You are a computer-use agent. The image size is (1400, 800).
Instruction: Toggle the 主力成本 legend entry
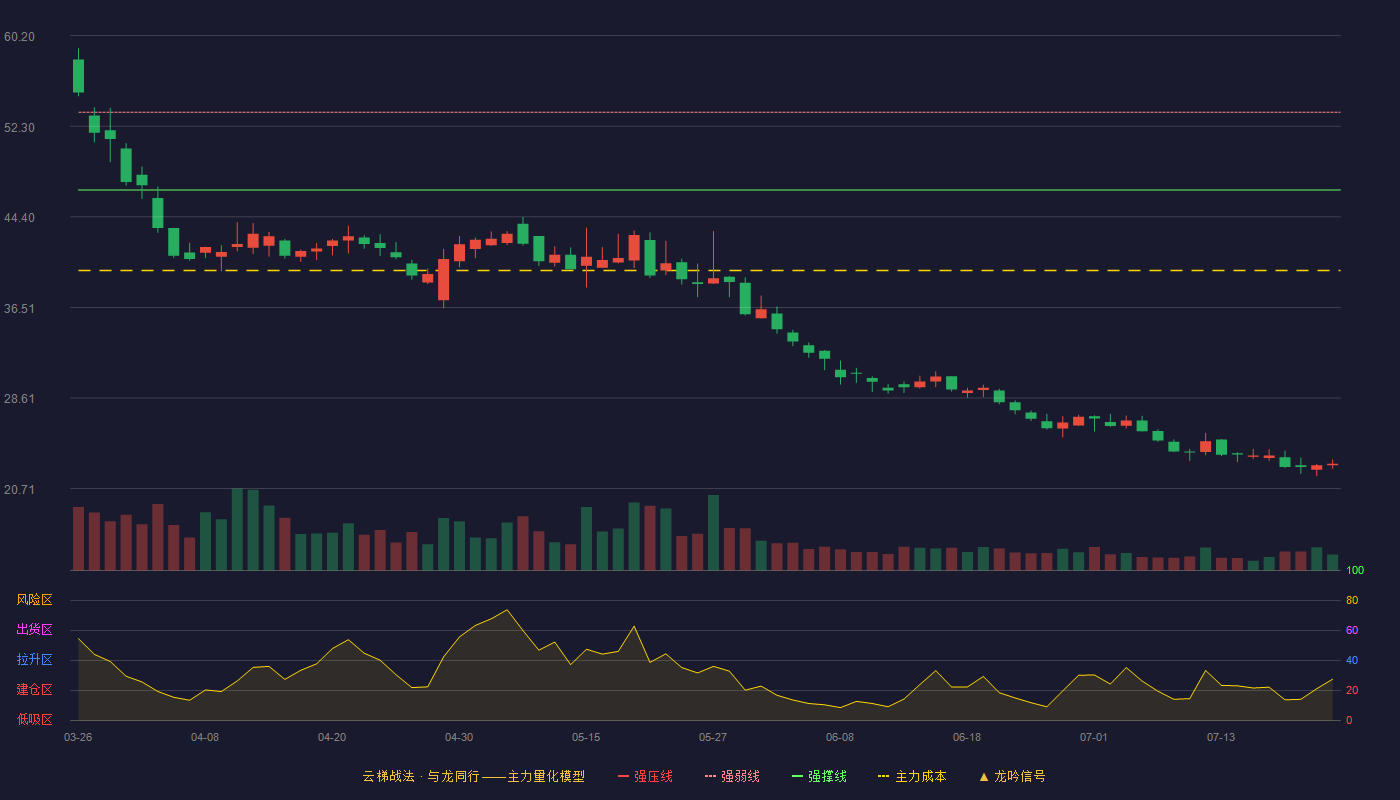[912, 776]
